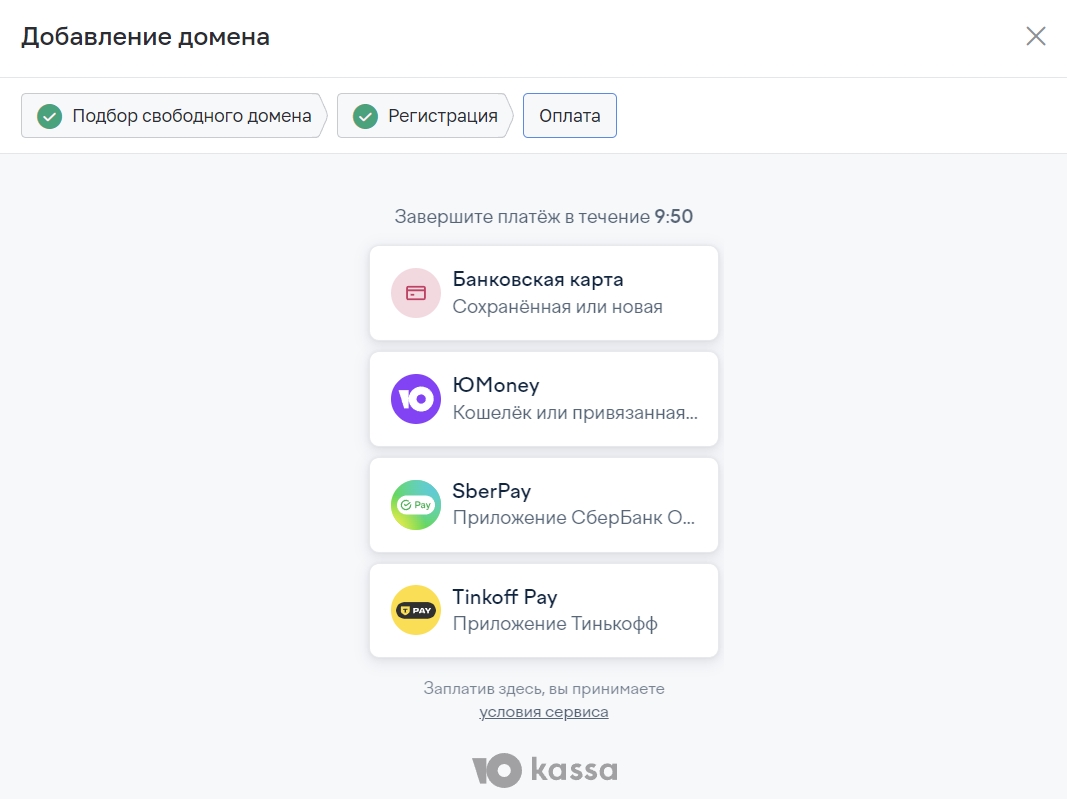Select the Оплата step tab
1067x799 pixels.
tap(570, 116)
